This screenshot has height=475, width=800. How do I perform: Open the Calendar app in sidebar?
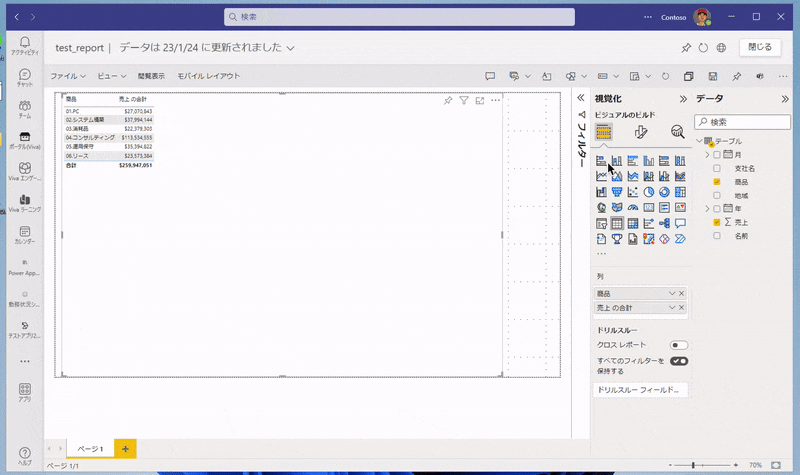click(x=24, y=235)
